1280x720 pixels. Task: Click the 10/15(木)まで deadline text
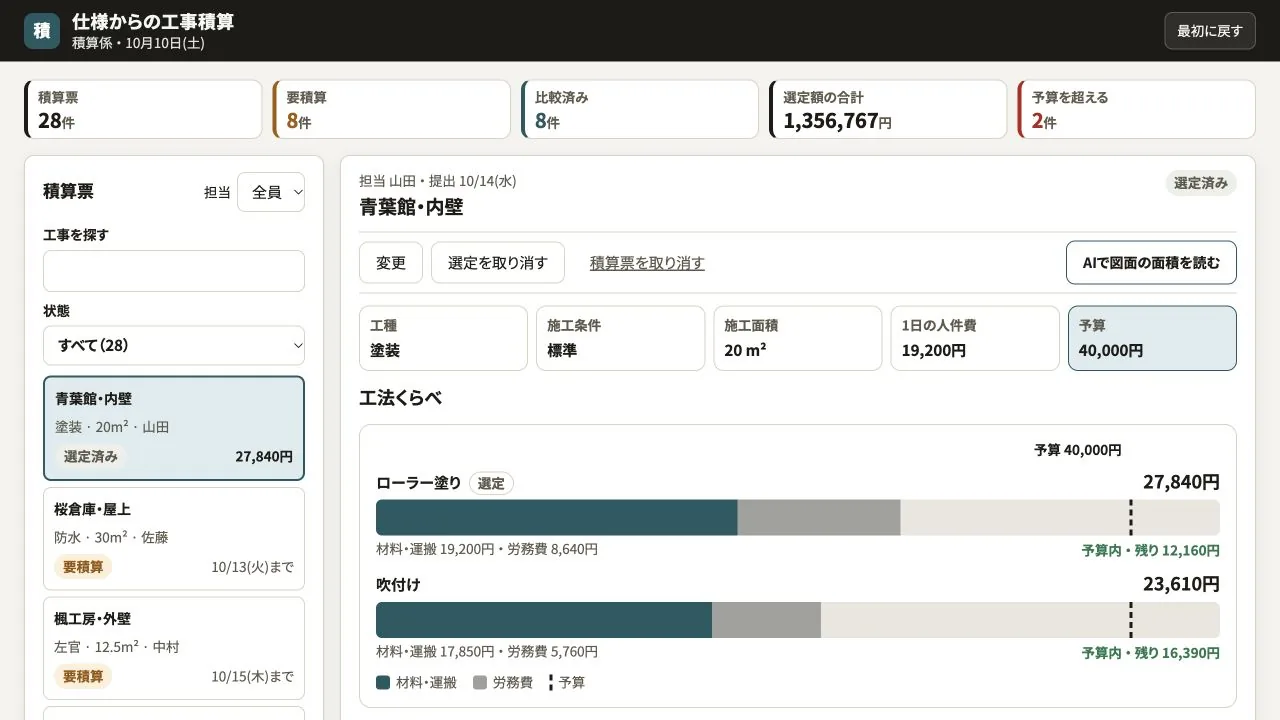point(253,677)
